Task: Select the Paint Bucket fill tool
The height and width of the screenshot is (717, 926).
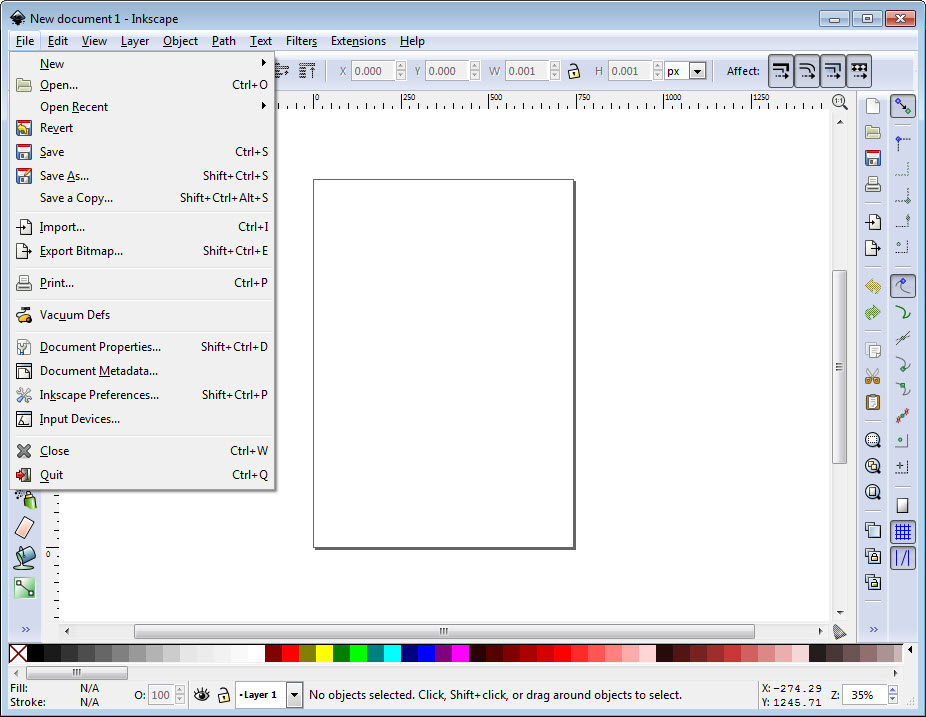Action: pyautogui.click(x=25, y=557)
